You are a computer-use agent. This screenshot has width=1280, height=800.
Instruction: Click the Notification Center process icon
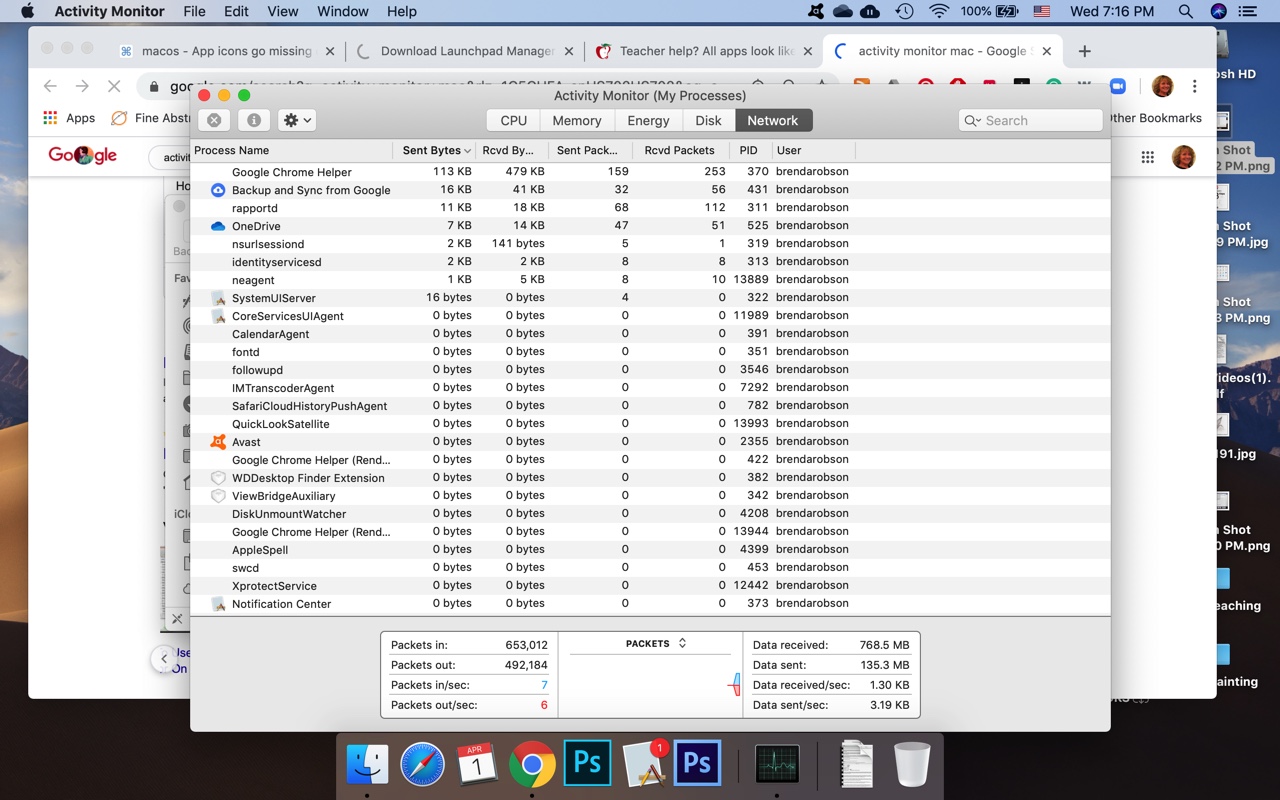click(x=218, y=604)
